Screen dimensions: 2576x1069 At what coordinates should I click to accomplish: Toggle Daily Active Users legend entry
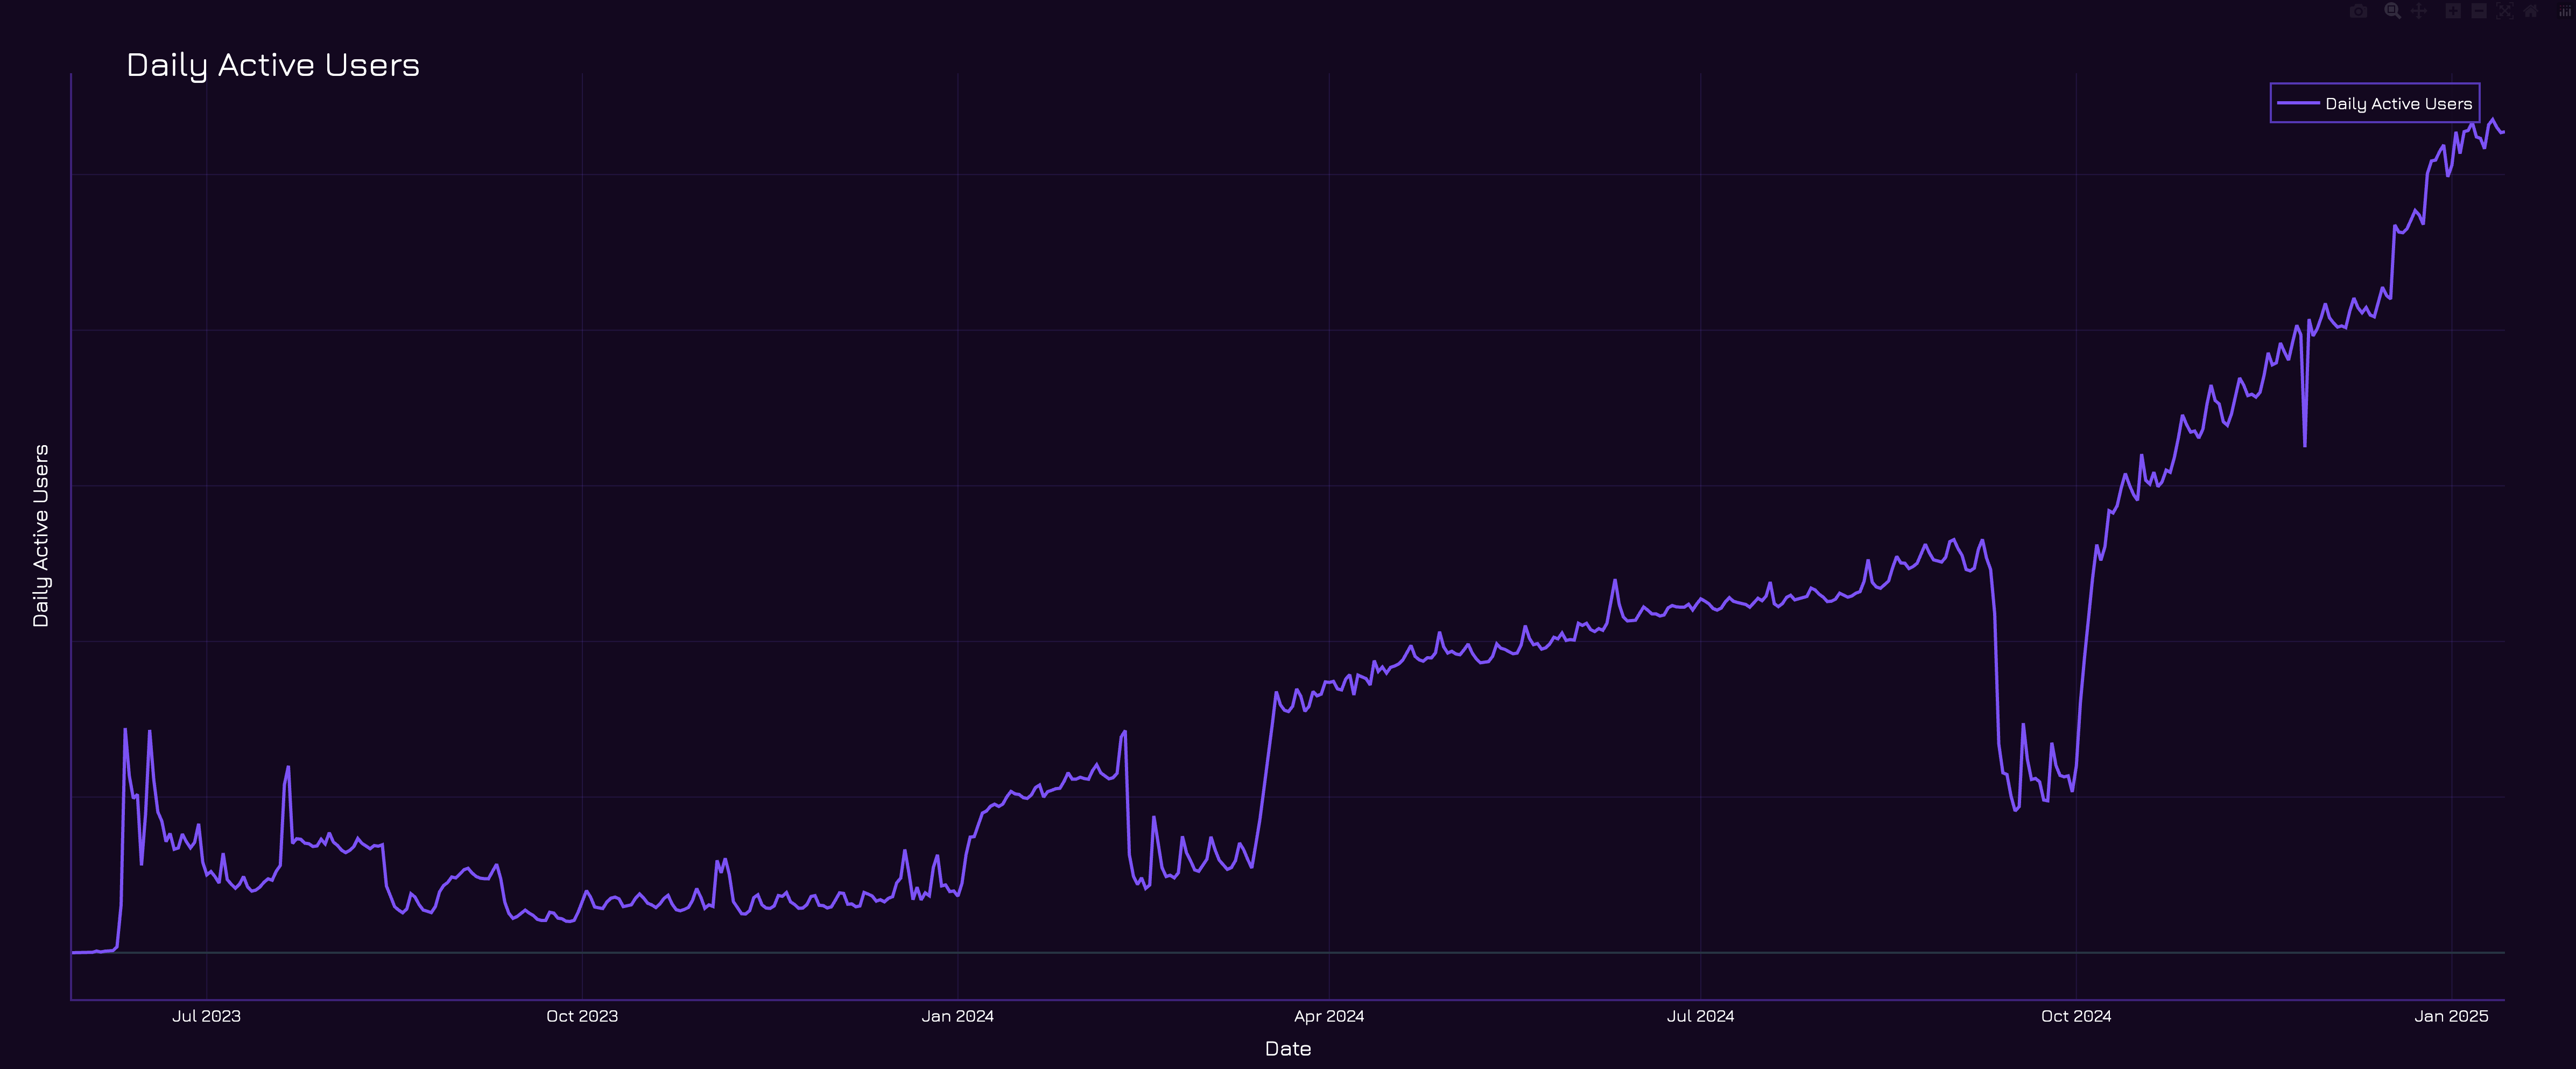(x=2398, y=104)
